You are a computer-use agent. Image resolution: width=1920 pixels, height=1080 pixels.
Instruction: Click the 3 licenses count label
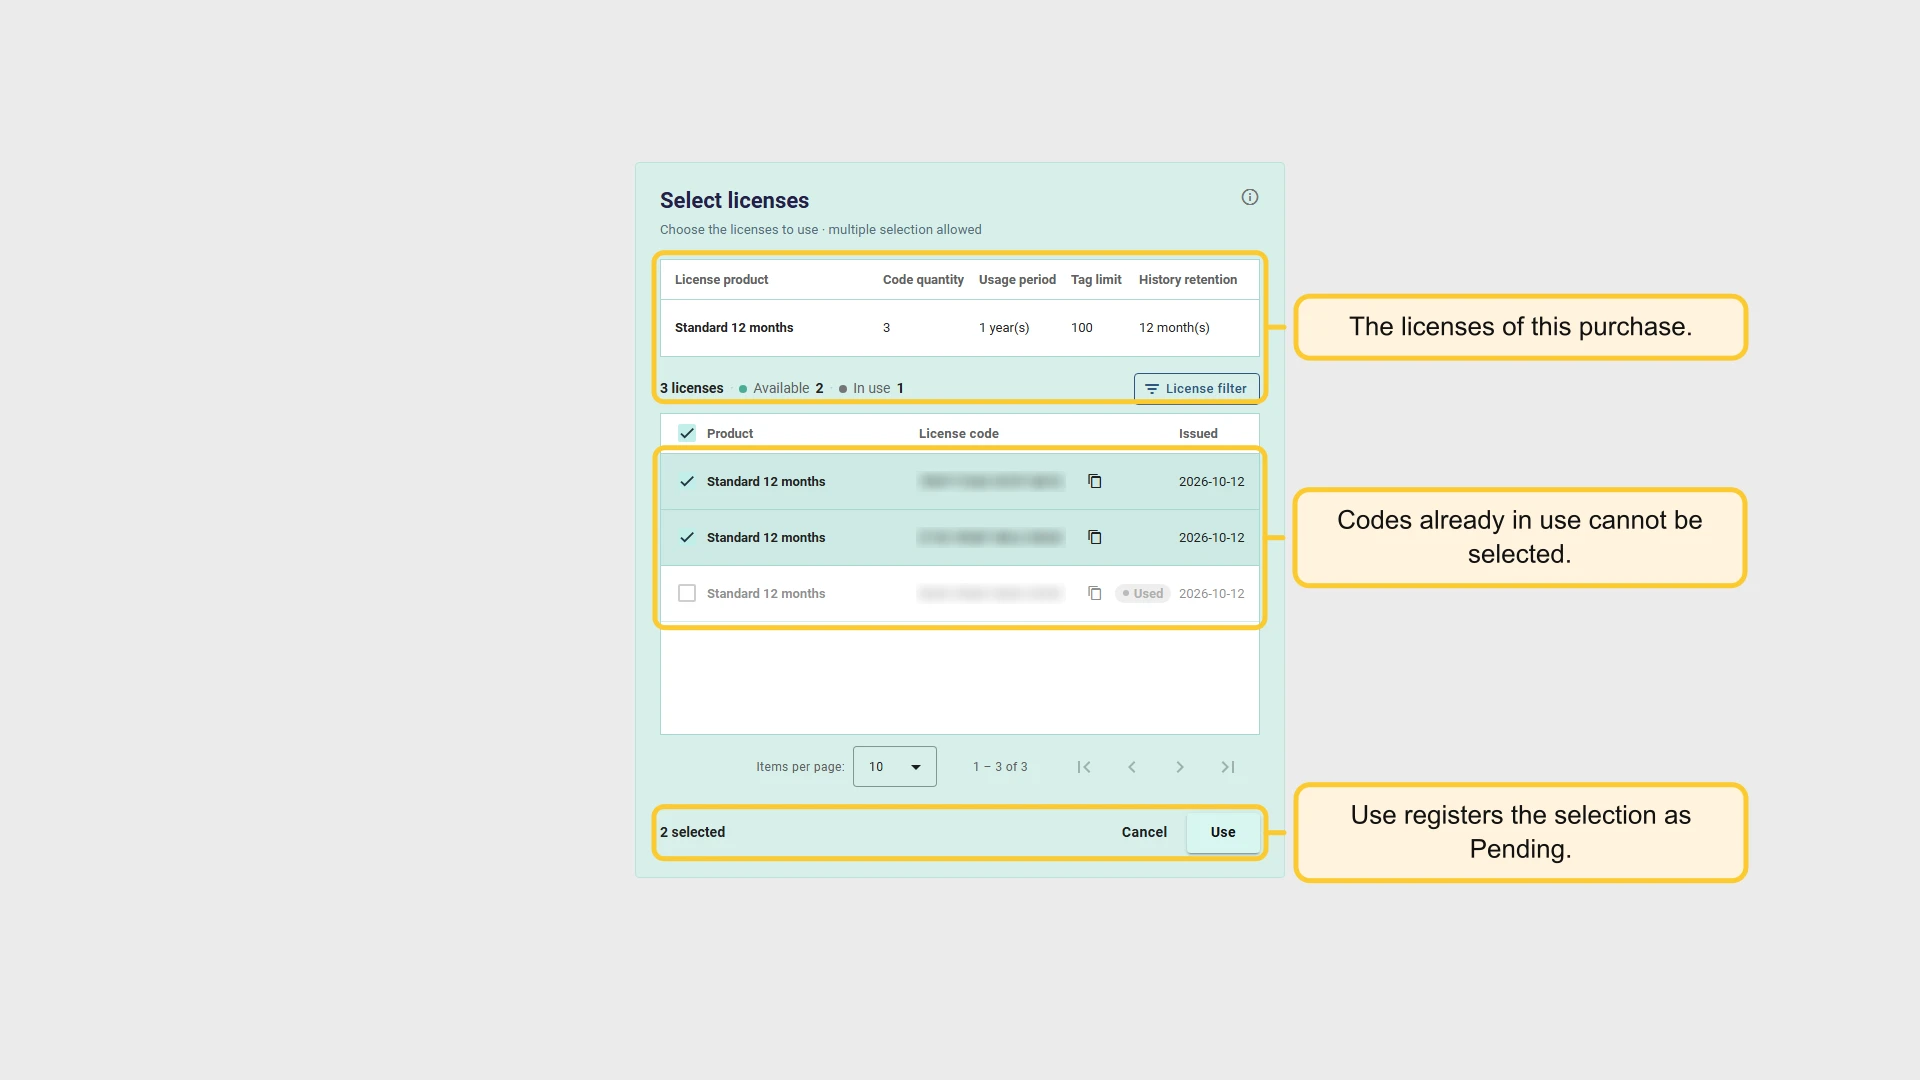click(x=691, y=388)
